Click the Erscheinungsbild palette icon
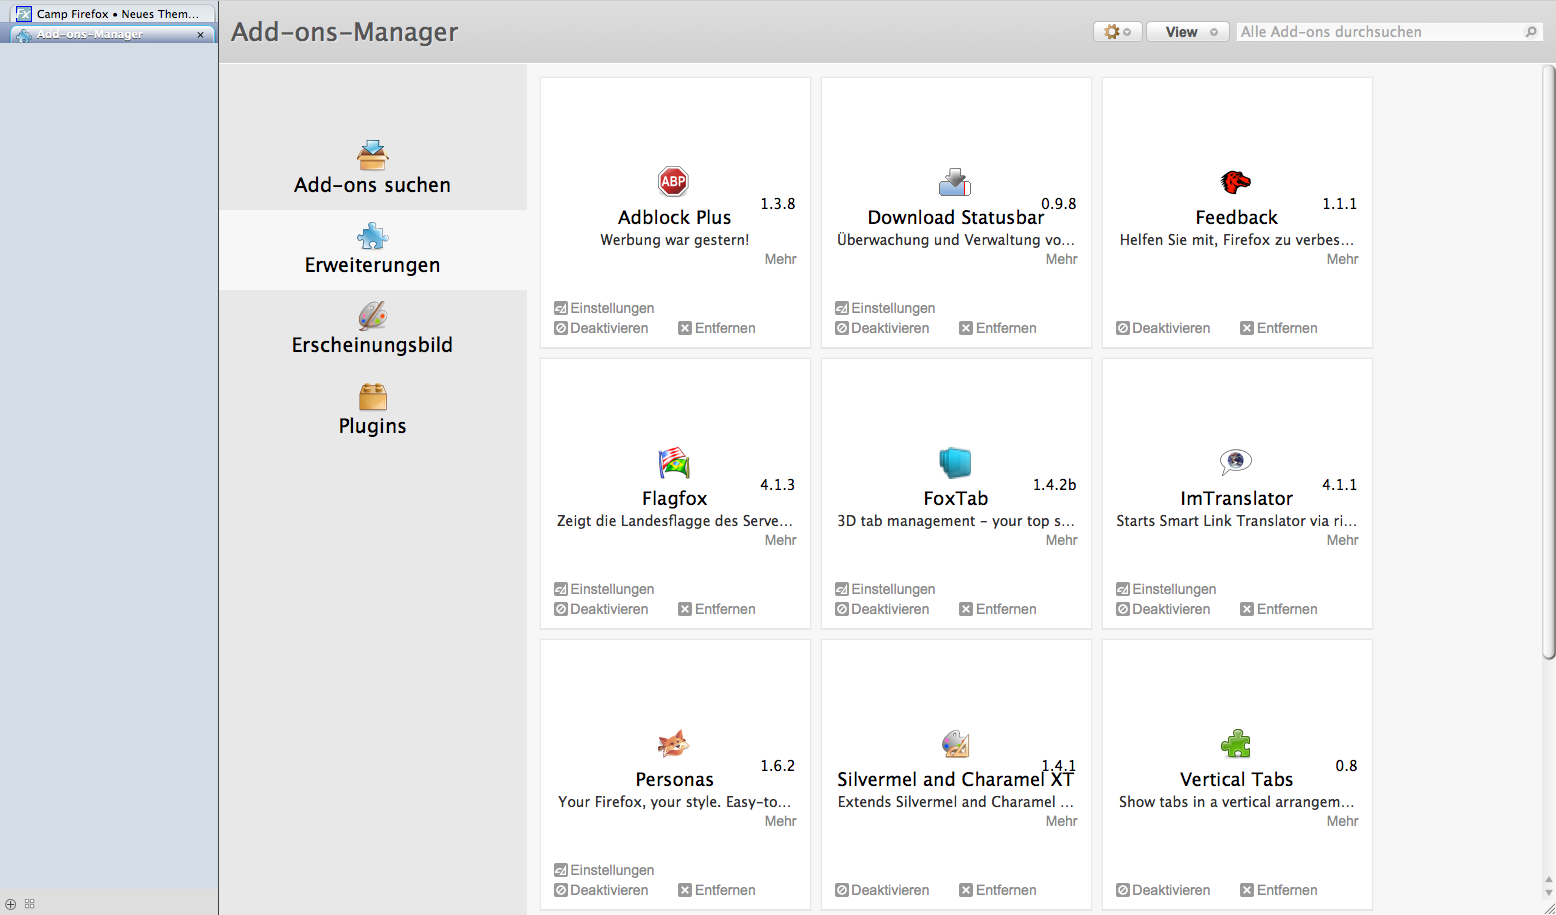 372,316
